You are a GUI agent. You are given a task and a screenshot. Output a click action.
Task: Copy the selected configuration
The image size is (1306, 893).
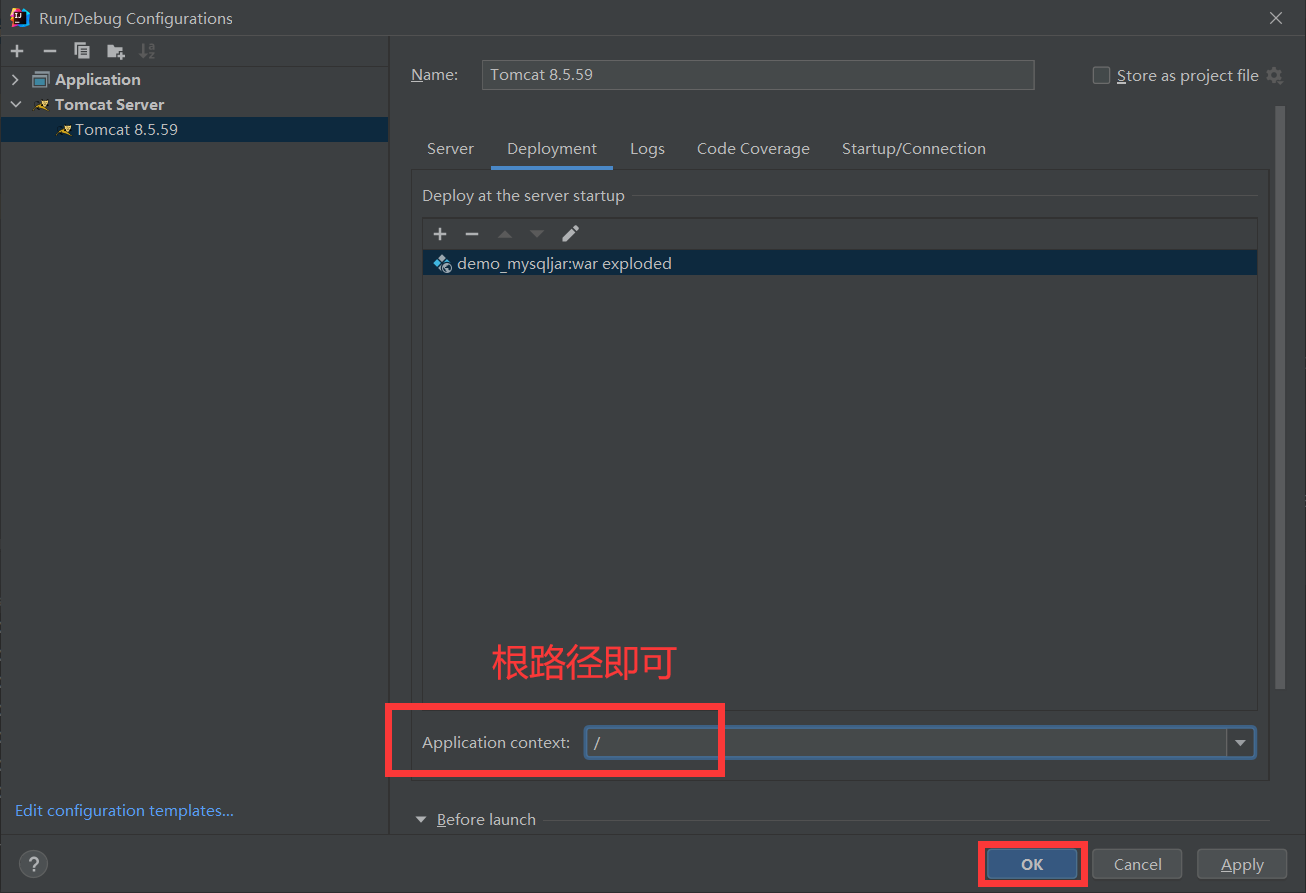[82, 51]
